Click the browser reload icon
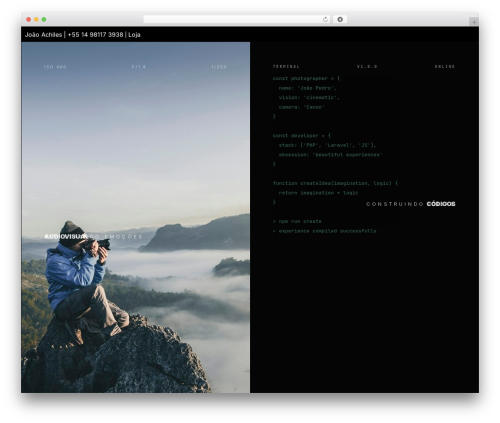The image size is (500, 423). point(325,20)
